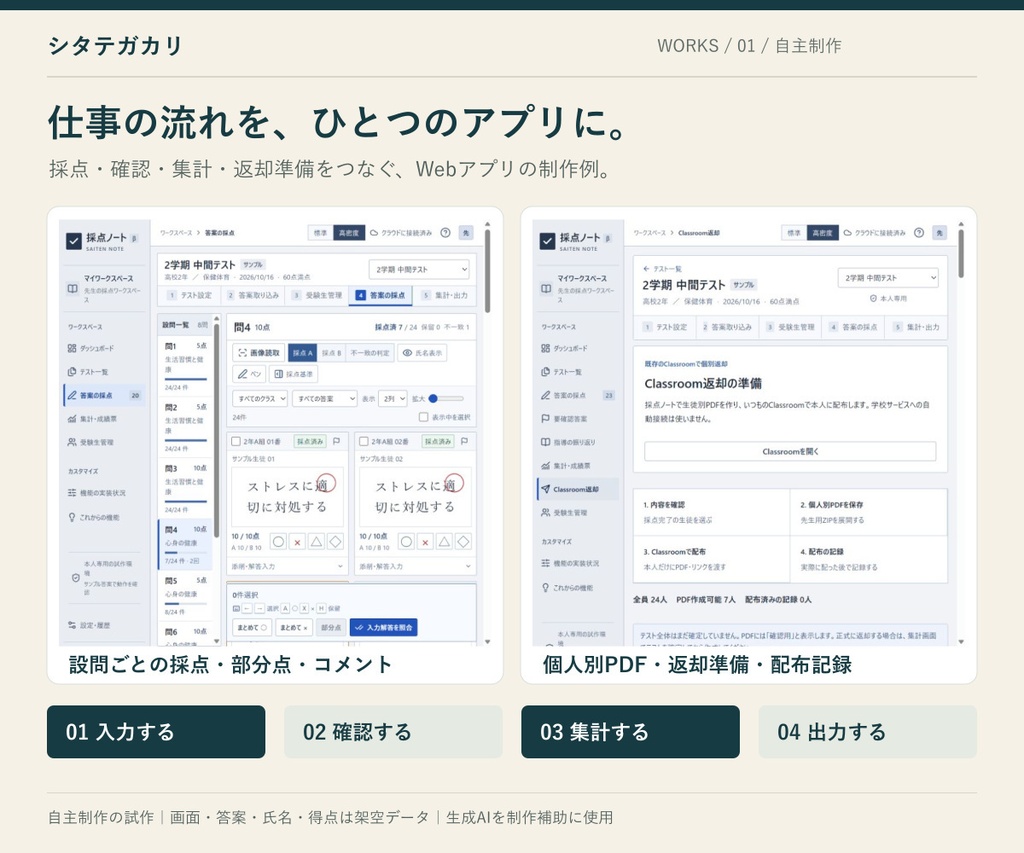Go to テスト設定 step tab in left screenshot

[189, 295]
